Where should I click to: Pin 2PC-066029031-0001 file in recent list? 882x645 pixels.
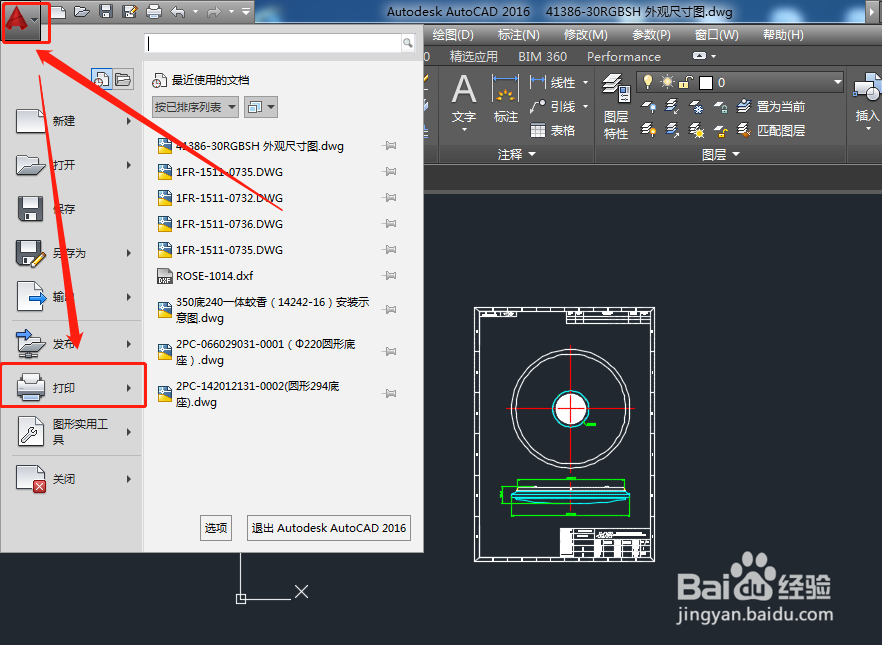click(389, 351)
